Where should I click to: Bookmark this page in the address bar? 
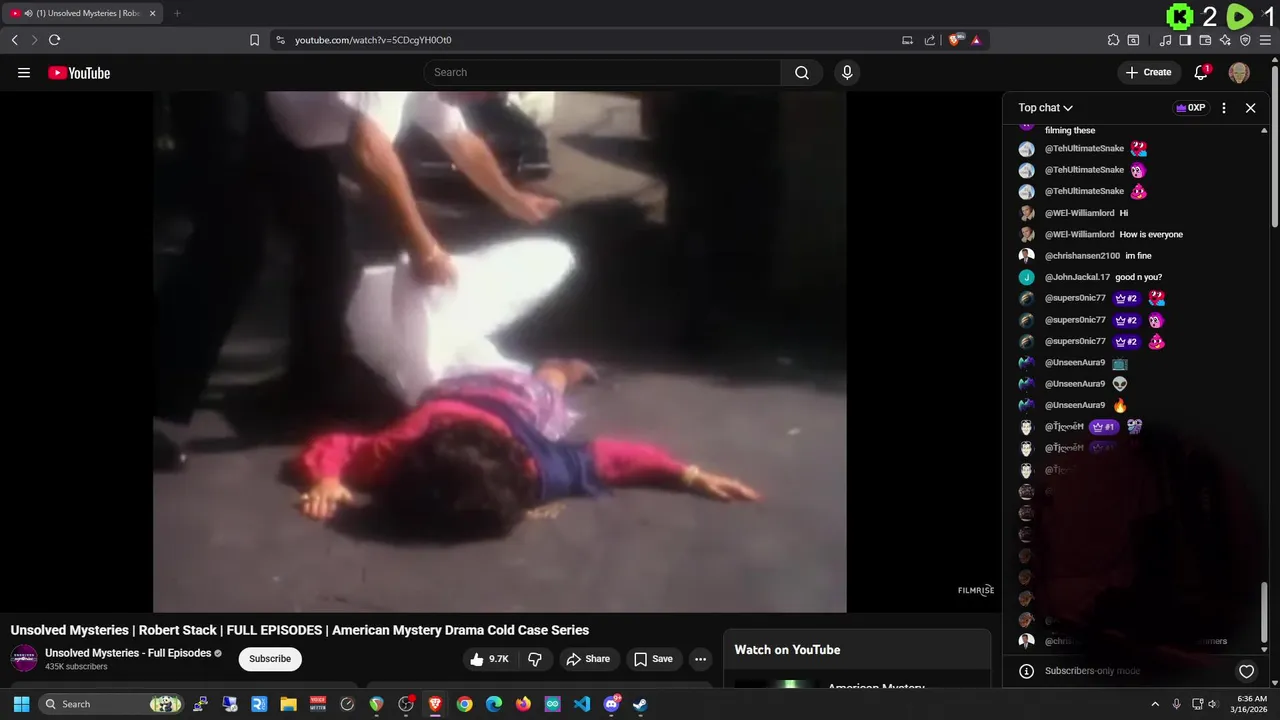254,40
